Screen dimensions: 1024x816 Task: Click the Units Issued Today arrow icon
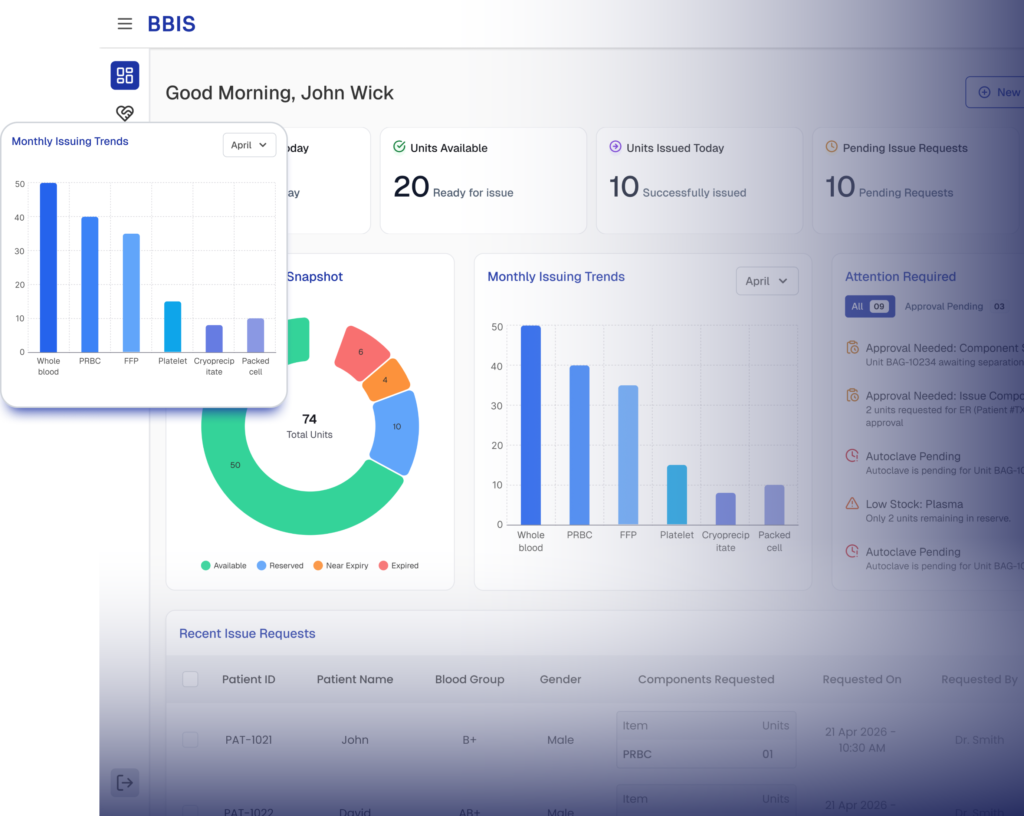point(615,147)
